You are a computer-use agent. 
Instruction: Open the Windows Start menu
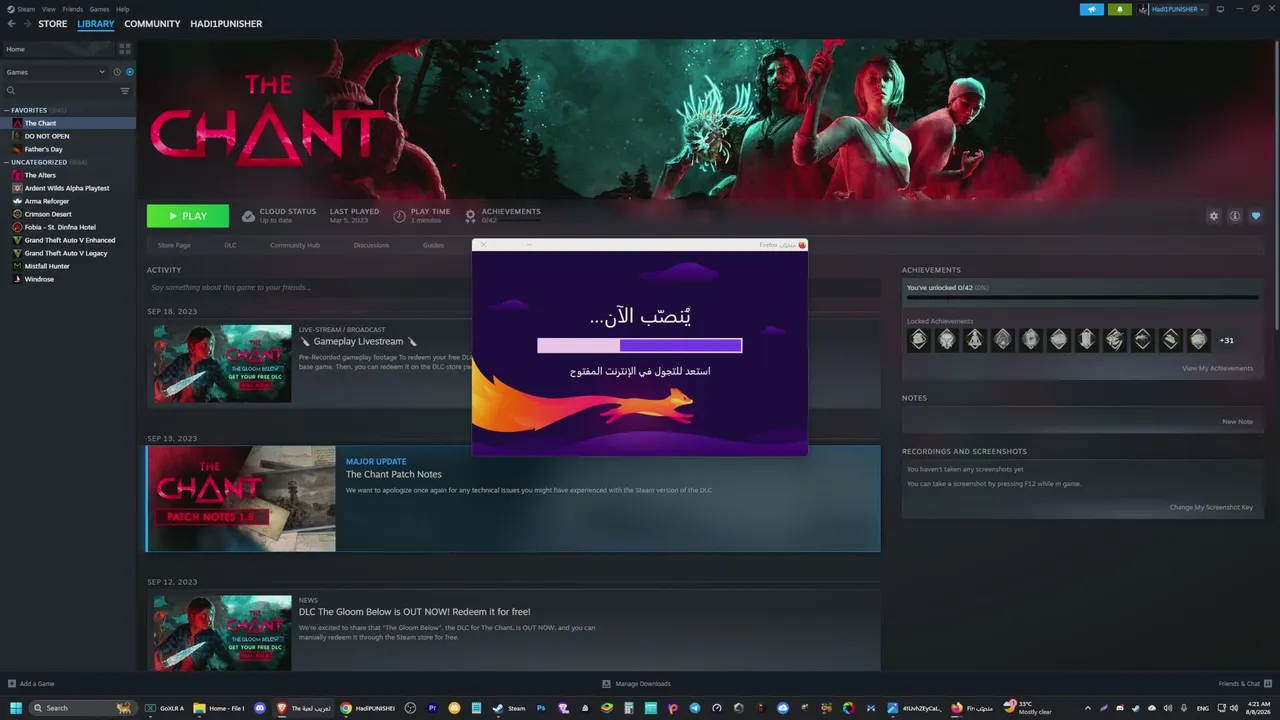[x=16, y=708]
